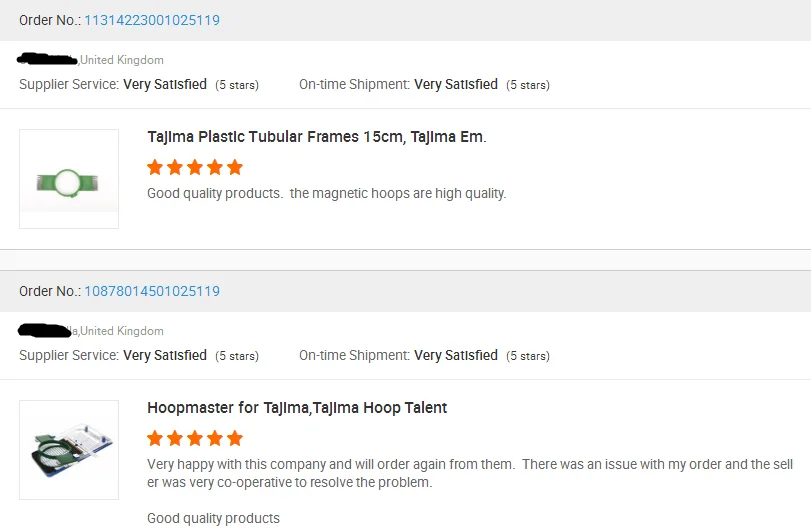Click third star of Hoopmaster rating
Screen dimensions: 811x528
coord(195,438)
